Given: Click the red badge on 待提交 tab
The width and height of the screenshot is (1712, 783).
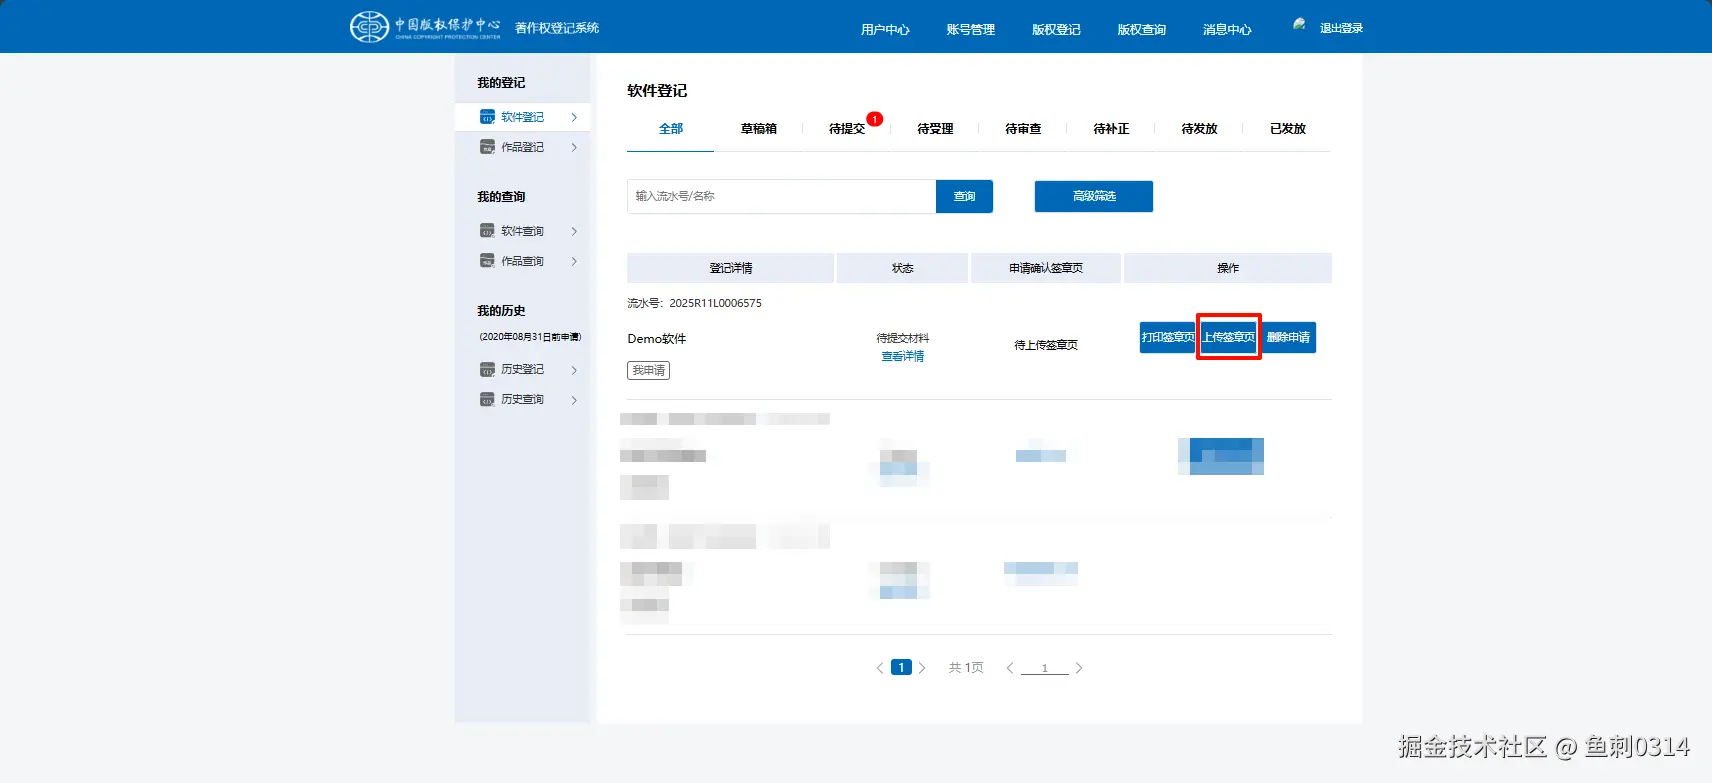Looking at the screenshot, I should point(874,119).
